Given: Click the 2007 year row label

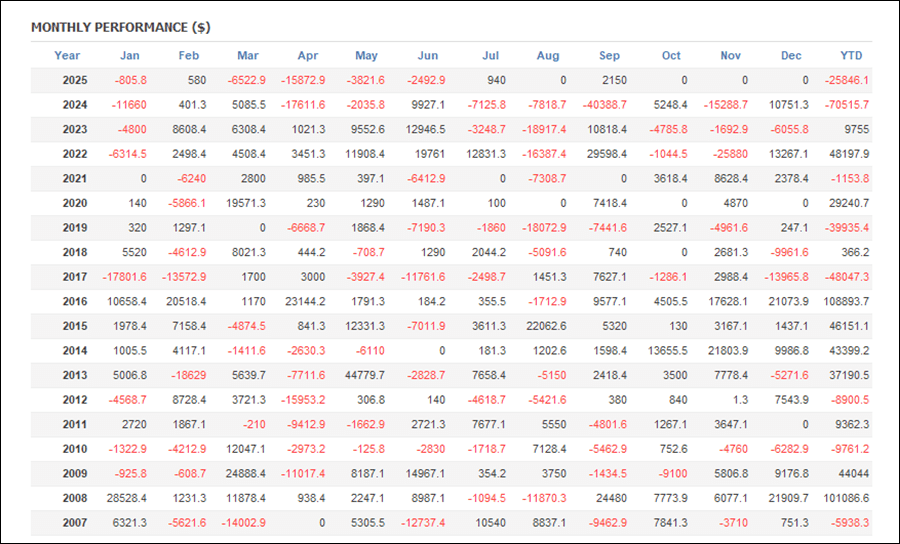Looking at the screenshot, I should coord(74,522).
